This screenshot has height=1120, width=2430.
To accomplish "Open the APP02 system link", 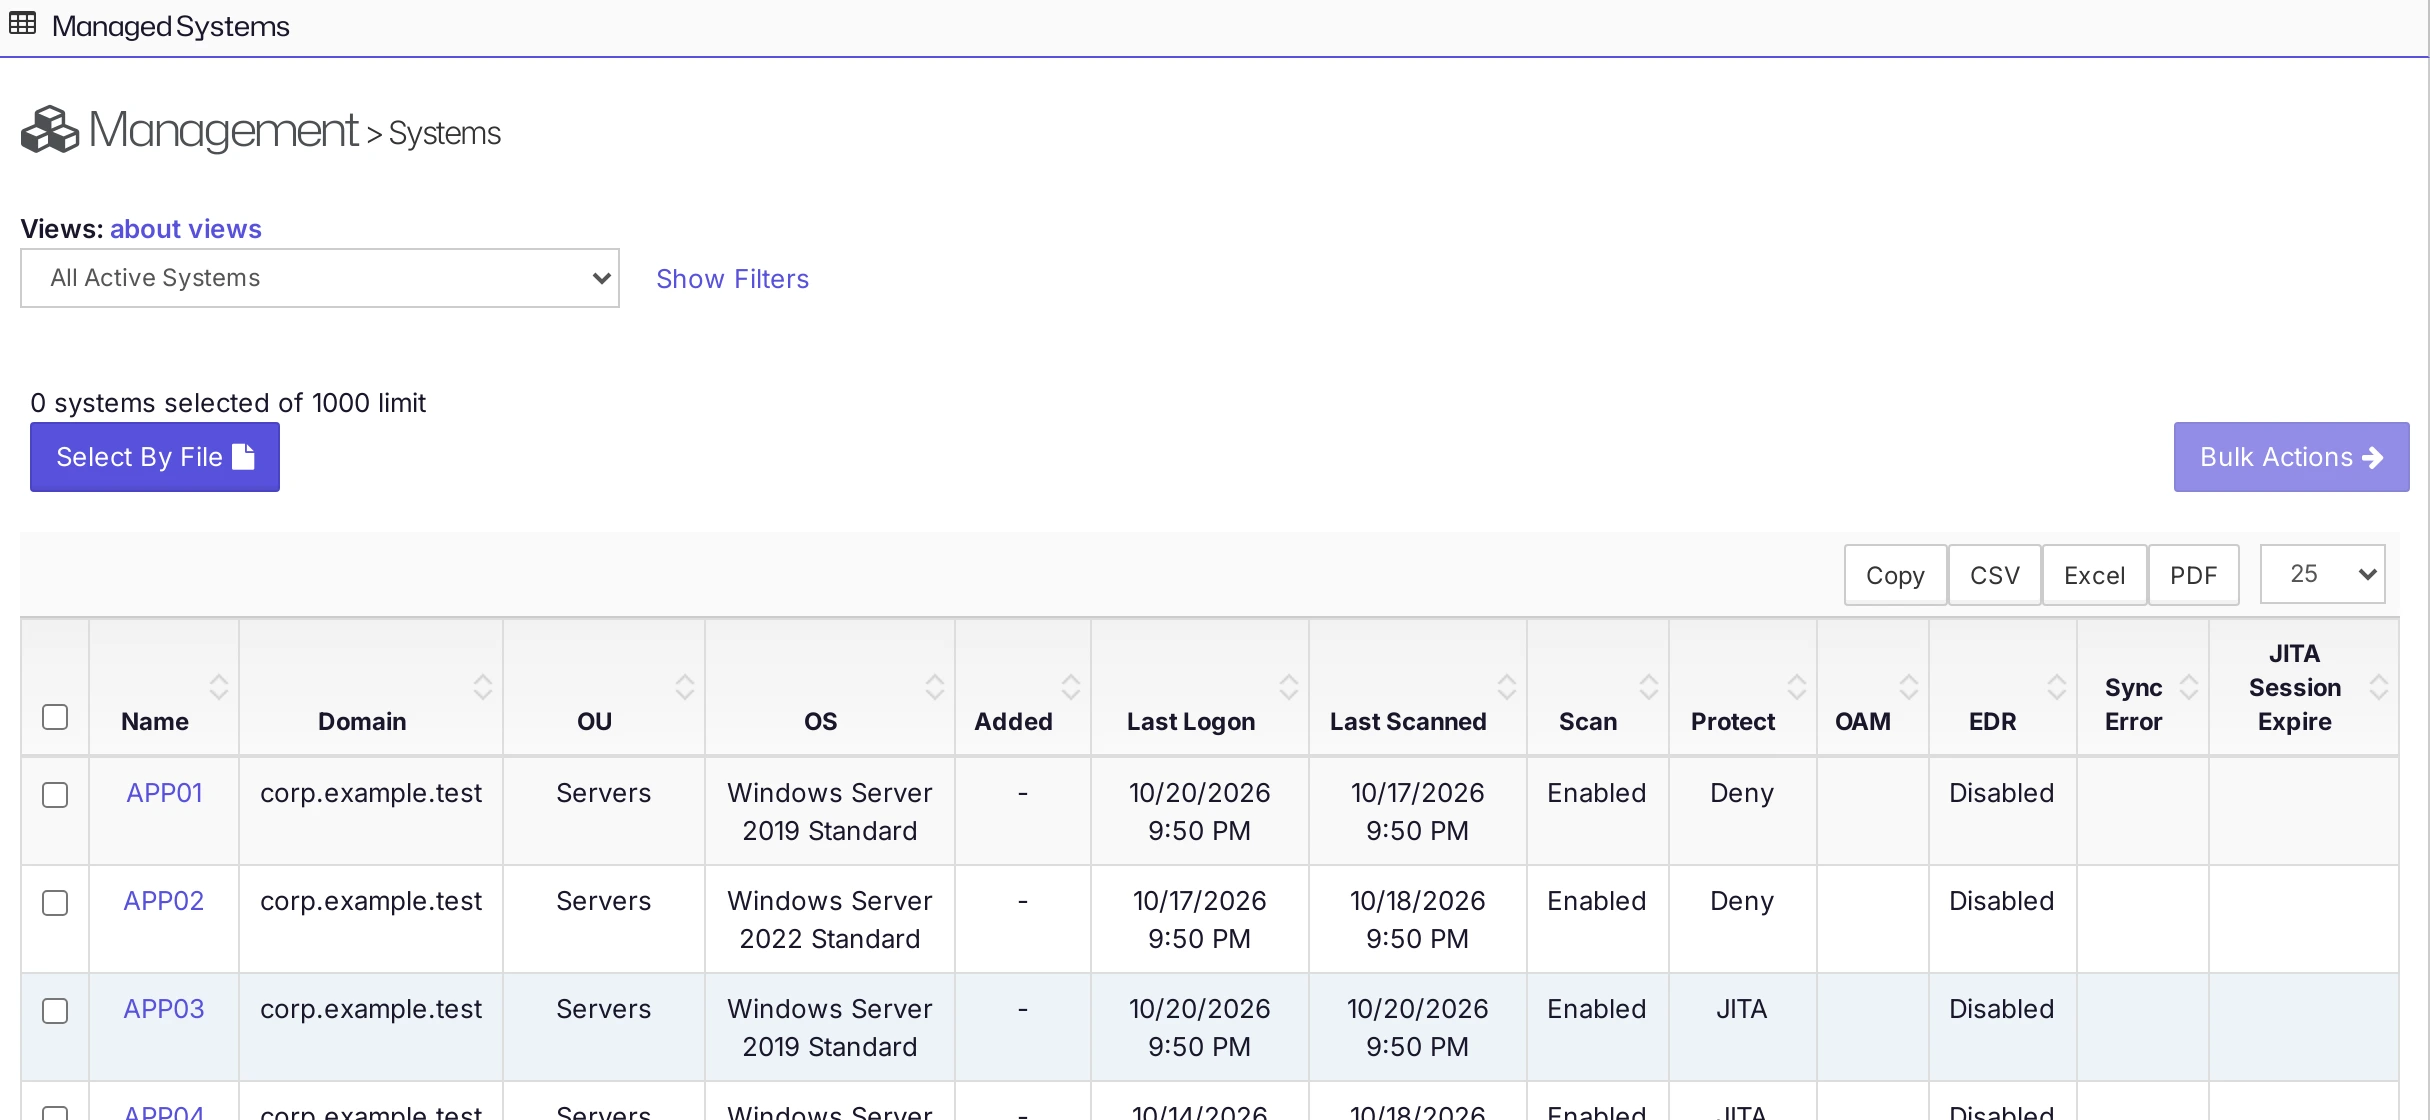I will click(164, 901).
